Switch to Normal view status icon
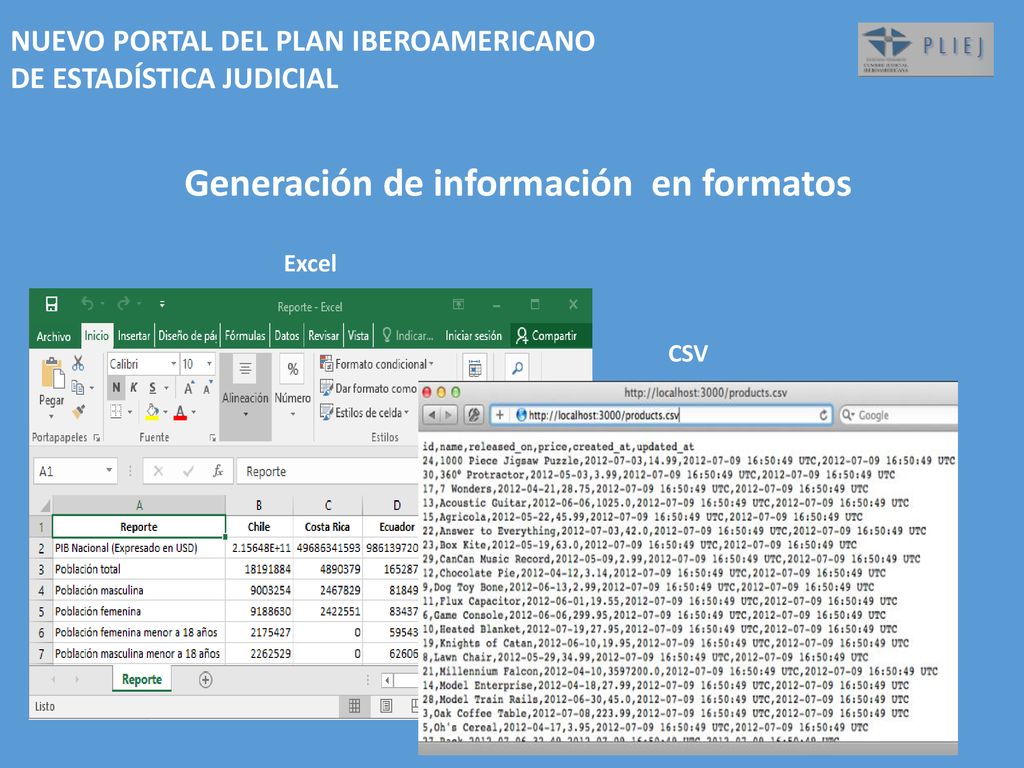The image size is (1024, 768). pyautogui.click(x=354, y=706)
